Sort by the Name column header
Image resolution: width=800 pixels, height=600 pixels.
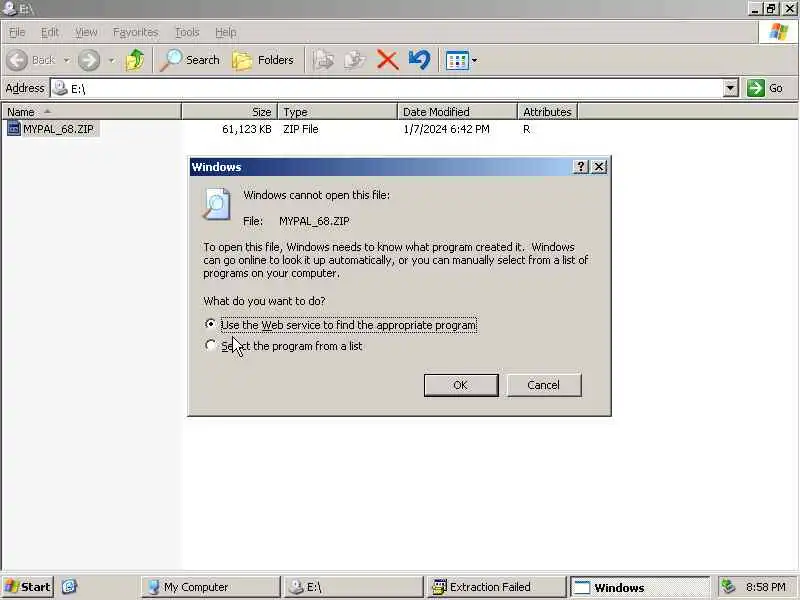coord(91,111)
